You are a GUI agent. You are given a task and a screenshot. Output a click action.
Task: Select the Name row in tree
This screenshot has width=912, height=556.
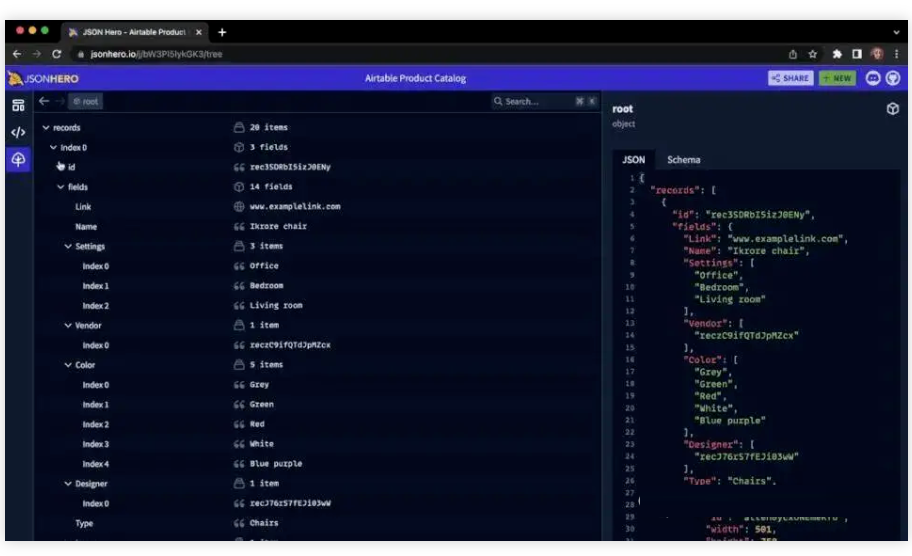coord(86,227)
